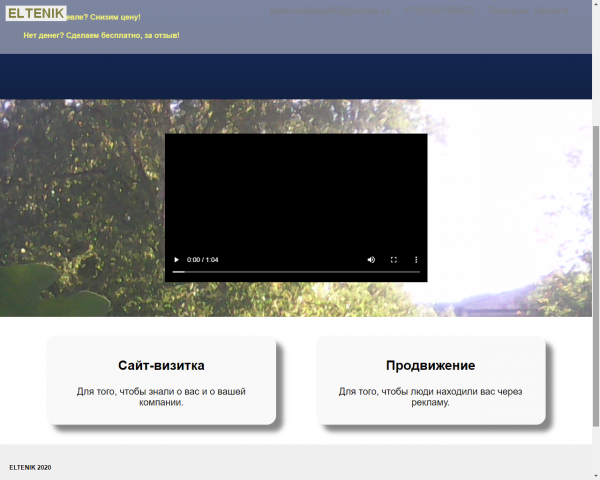
Task: Click the heading 'Продвижение'
Action: pyautogui.click(x=430, y=366)
